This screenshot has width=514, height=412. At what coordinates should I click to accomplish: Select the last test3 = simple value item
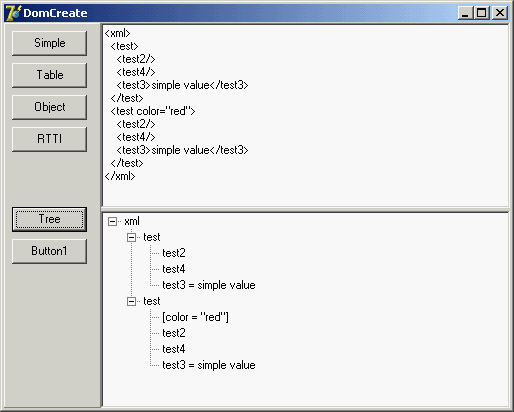pos(209,365)
